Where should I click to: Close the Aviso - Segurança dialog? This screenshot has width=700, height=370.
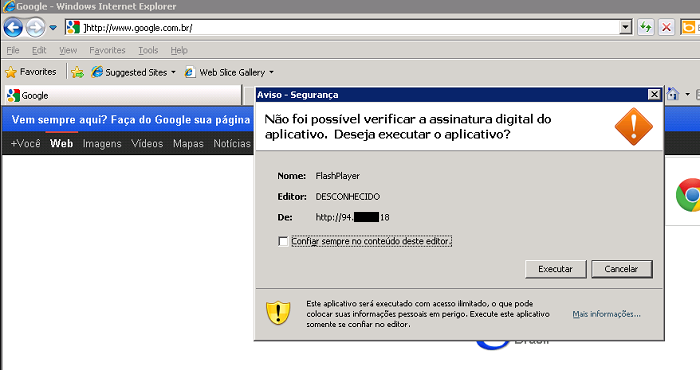[654, 94]
